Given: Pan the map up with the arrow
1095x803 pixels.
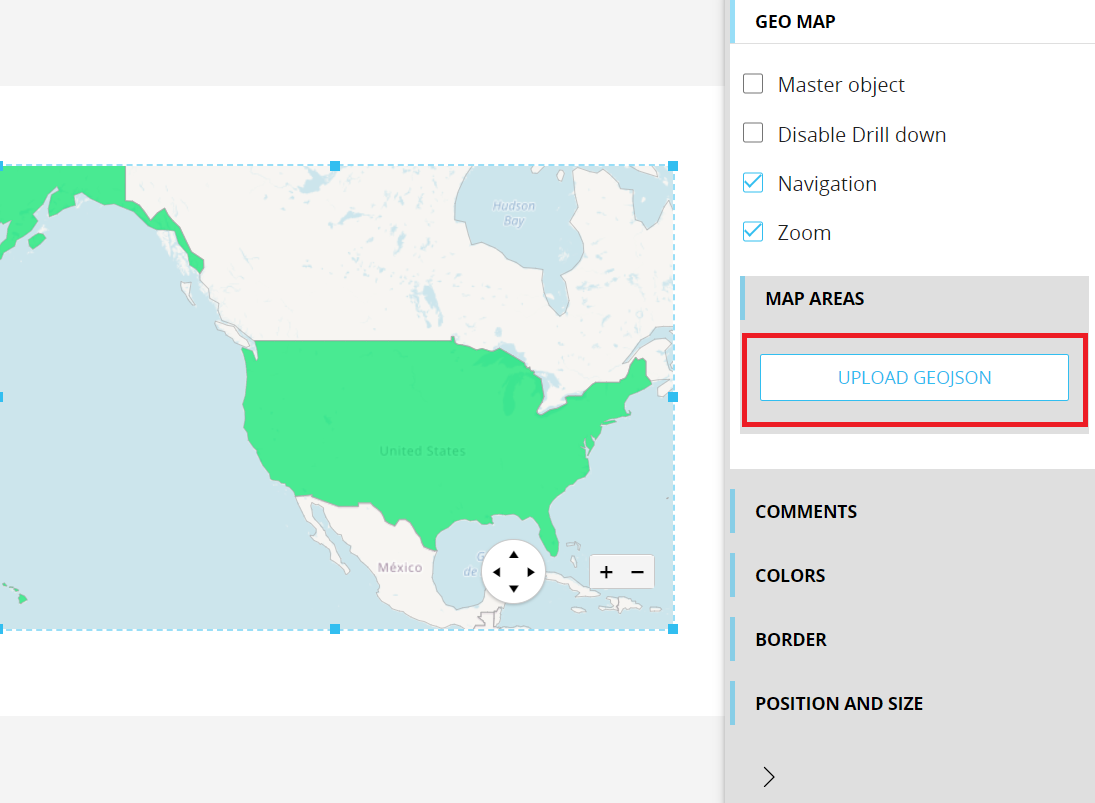Looking at the screenshot, I should (x=514, y=555).
